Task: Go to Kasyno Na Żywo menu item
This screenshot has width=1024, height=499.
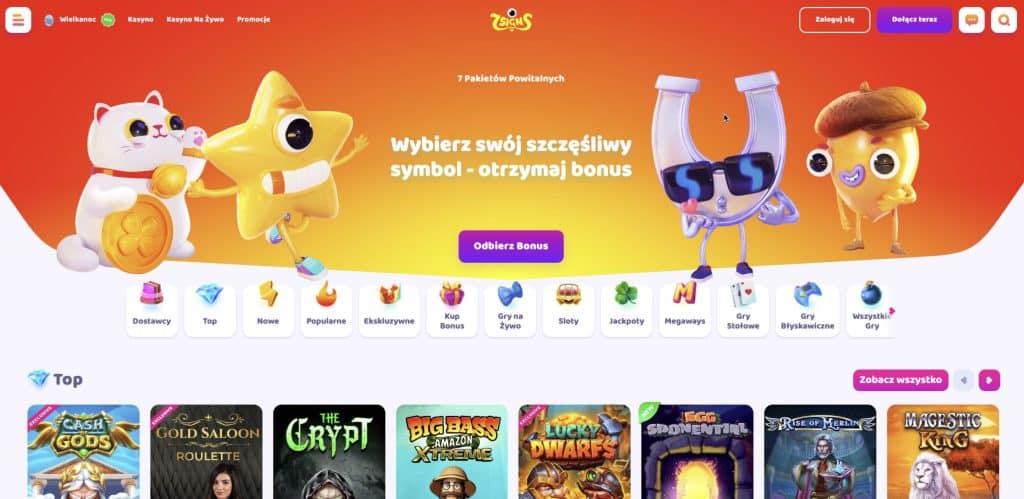Action: pos(195,20)
